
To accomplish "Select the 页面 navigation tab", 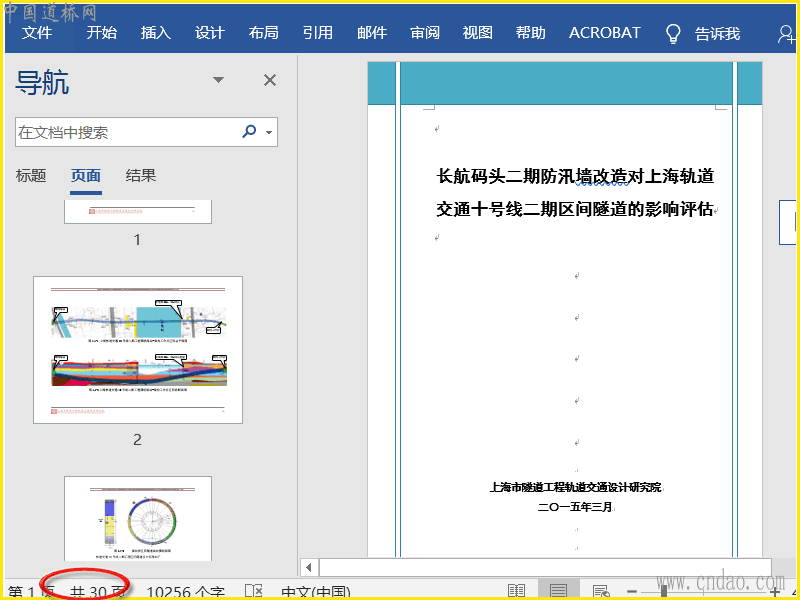I will click(86, 176).
